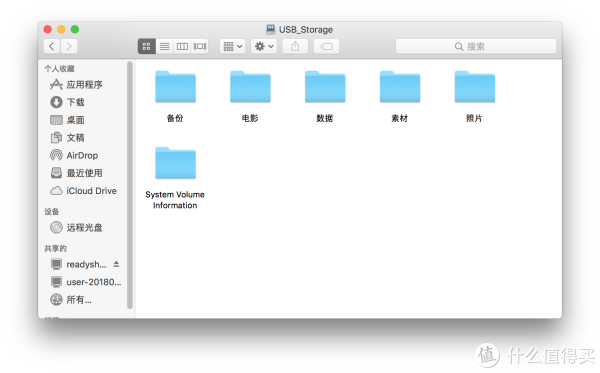Click the Share toolbar button
This screenshot has height=373, width=600.
click(x=295, y=46)
